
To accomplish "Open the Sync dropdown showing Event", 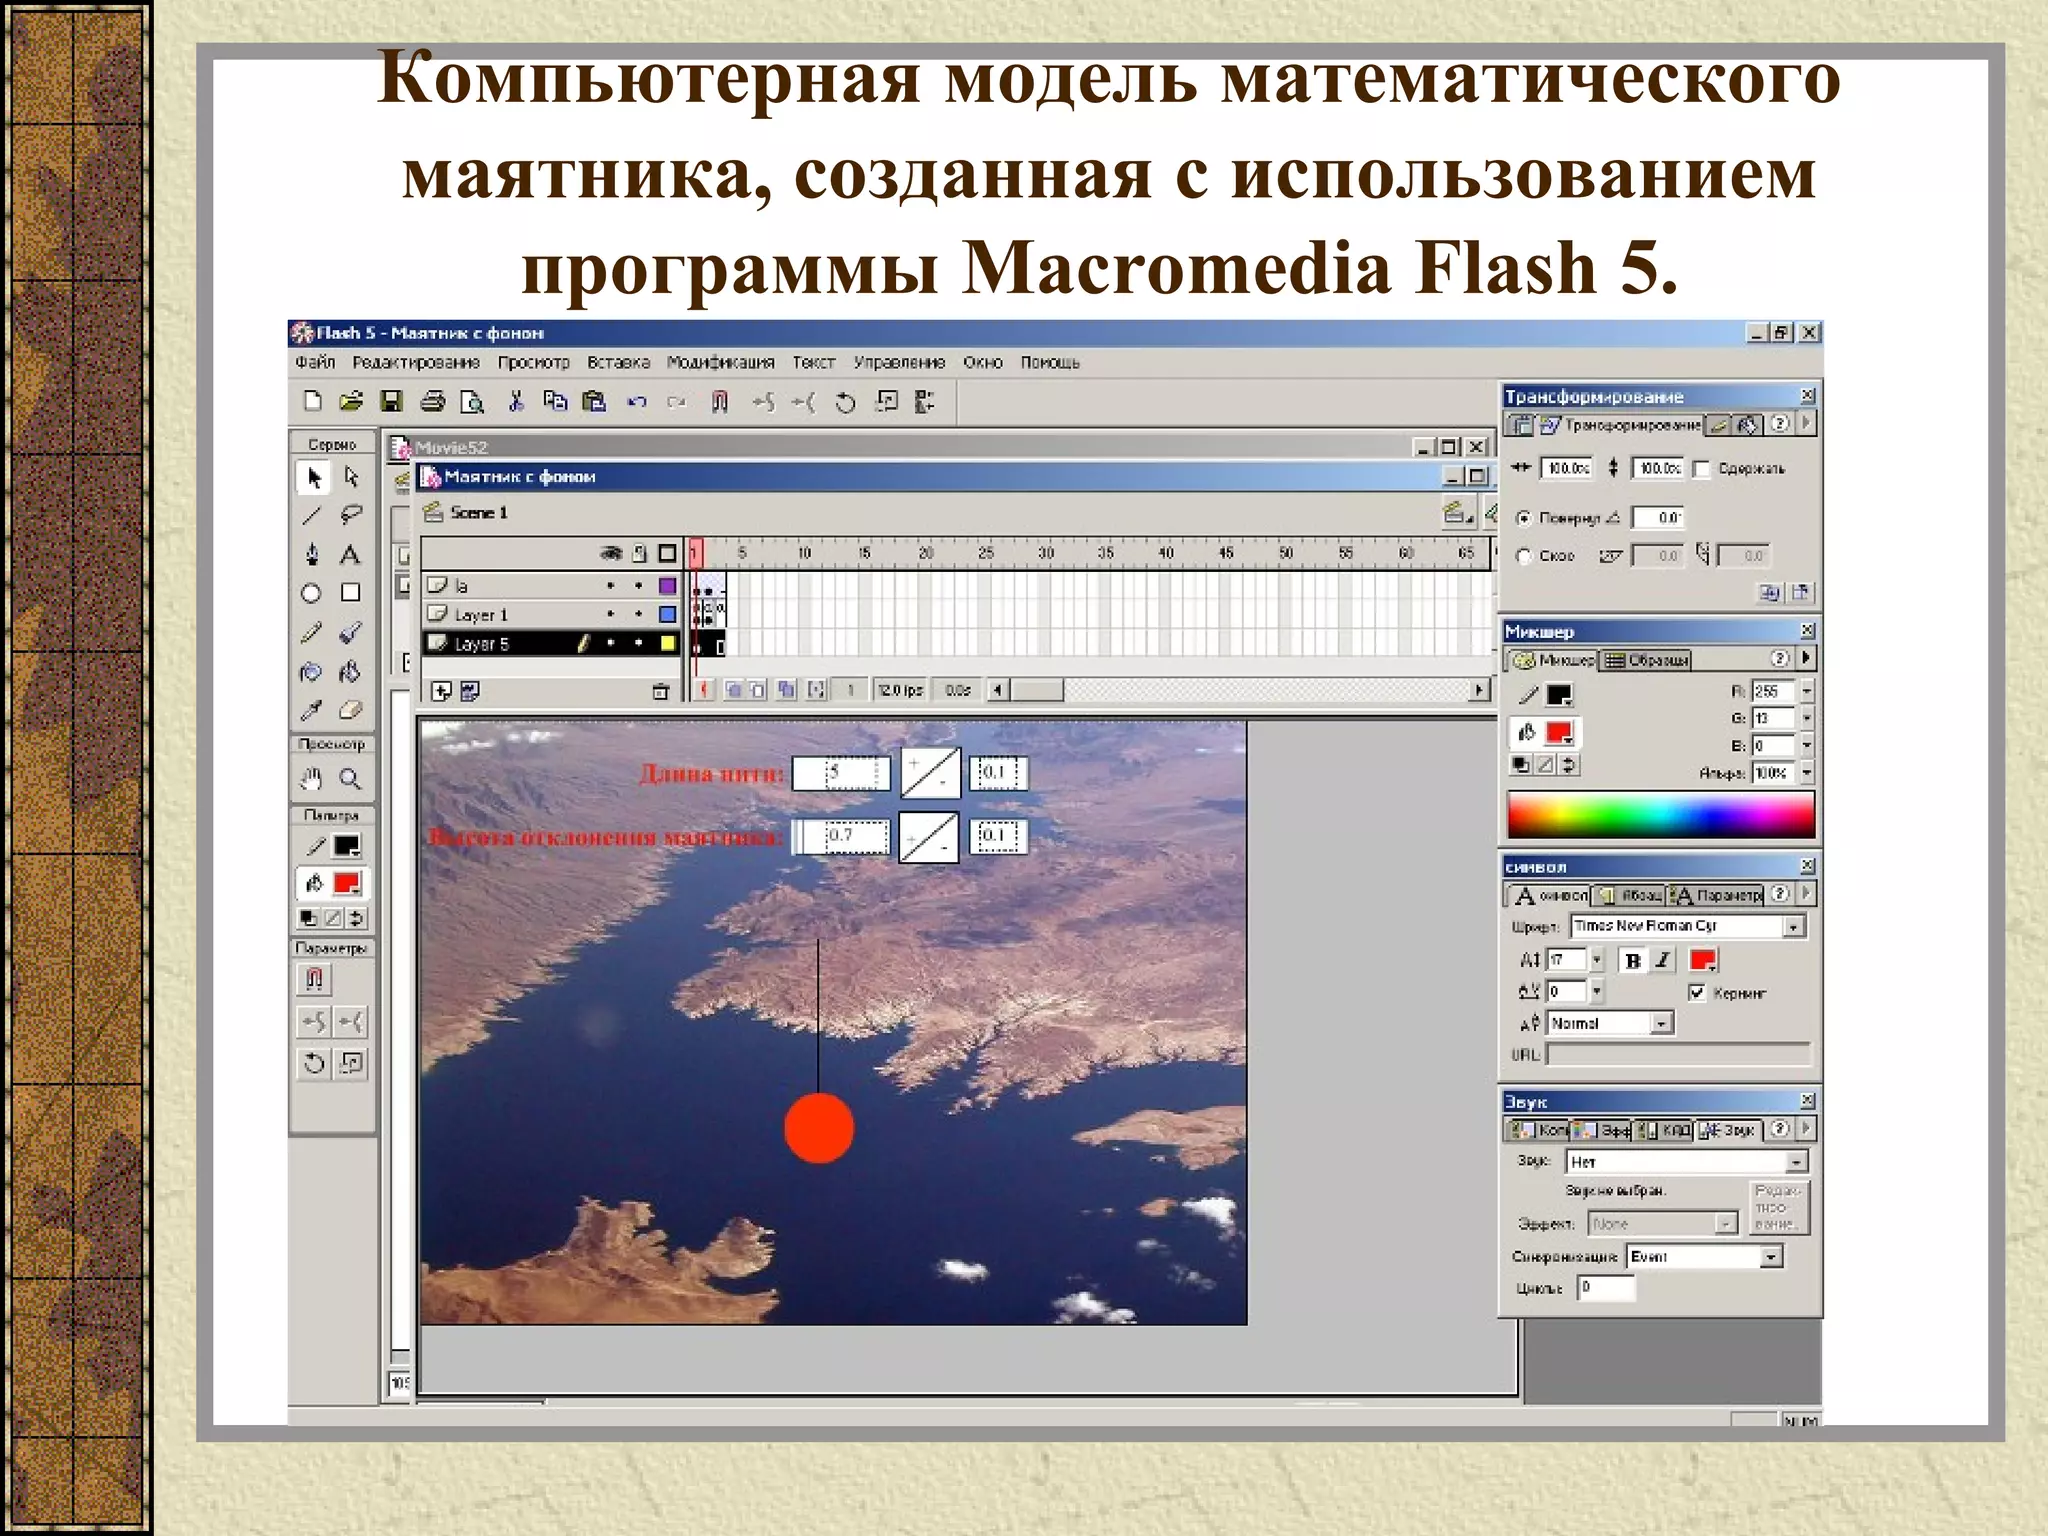I will tap(1771, 1257).
